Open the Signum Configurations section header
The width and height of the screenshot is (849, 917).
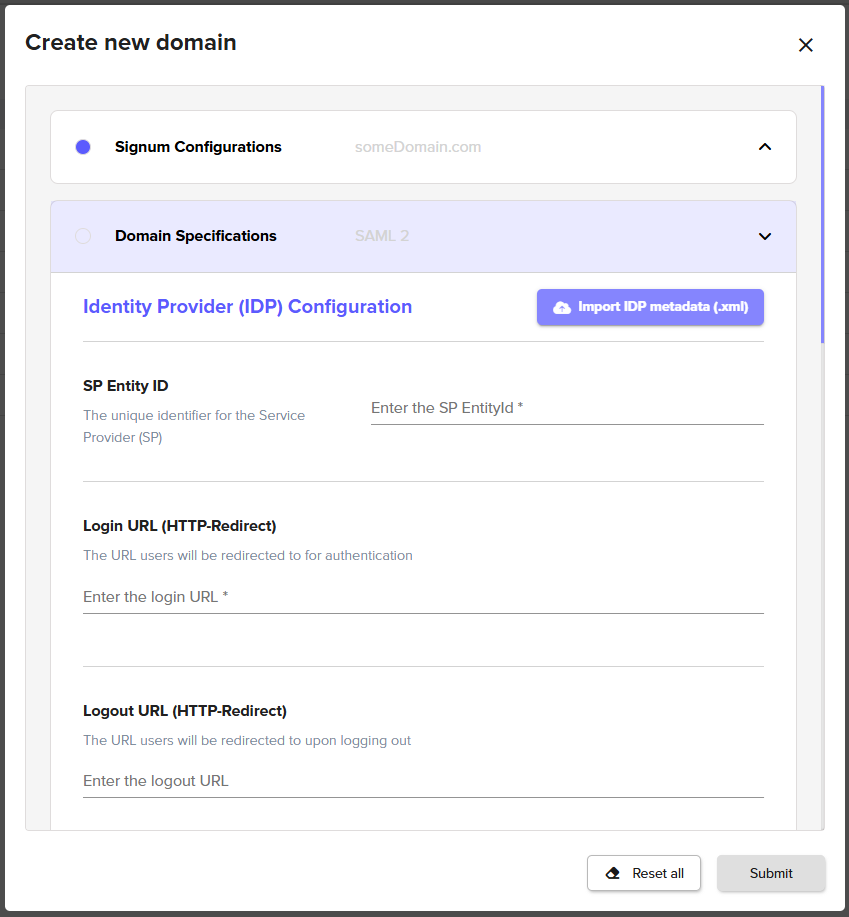coord(198,147)
